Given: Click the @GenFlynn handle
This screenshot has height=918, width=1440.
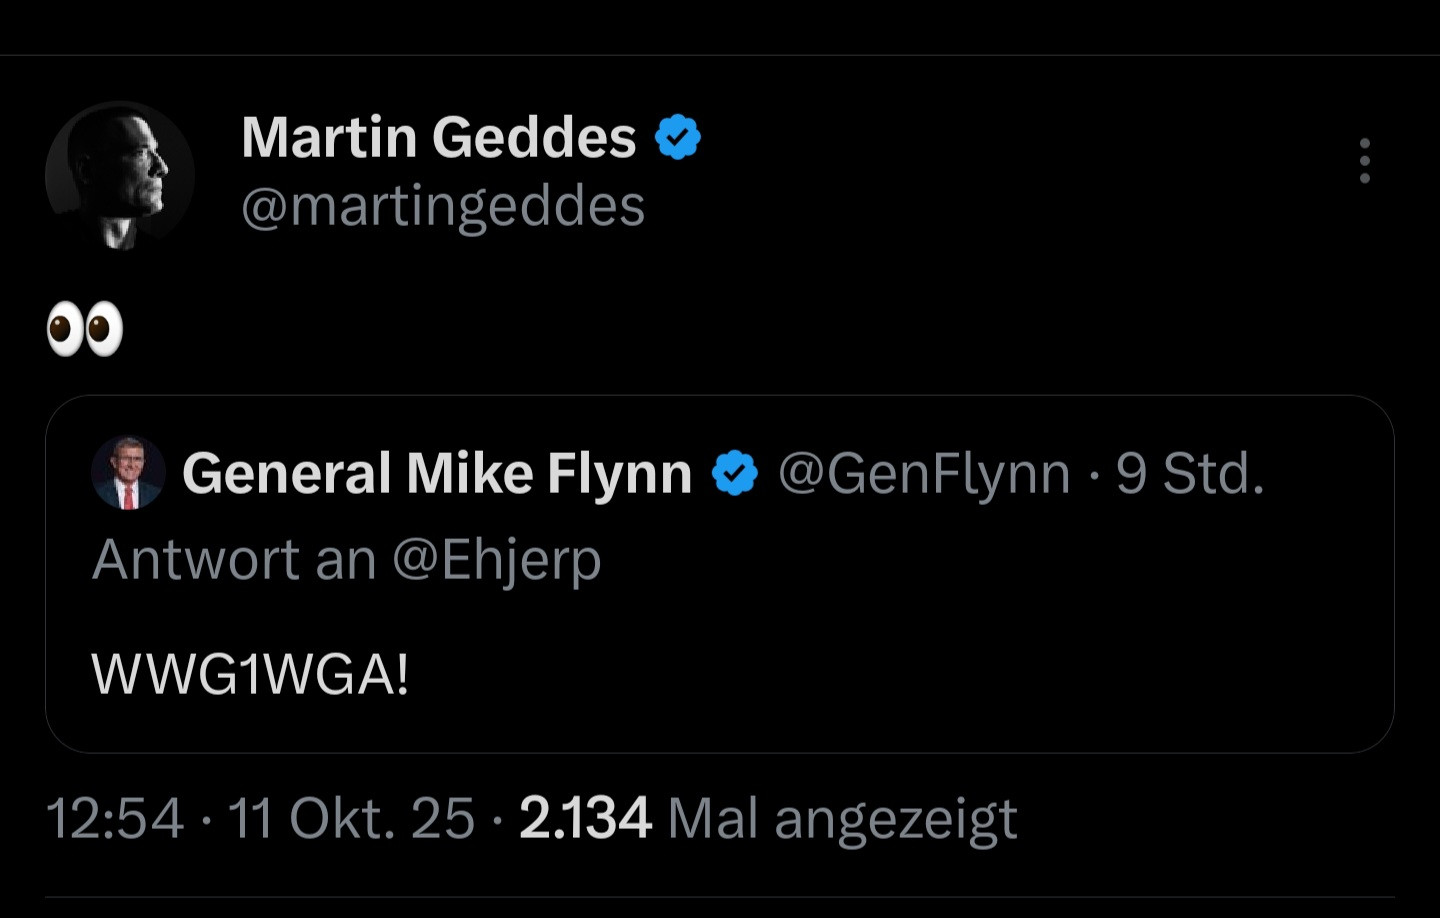Looking at the screenshot, I should coord(924,473).
